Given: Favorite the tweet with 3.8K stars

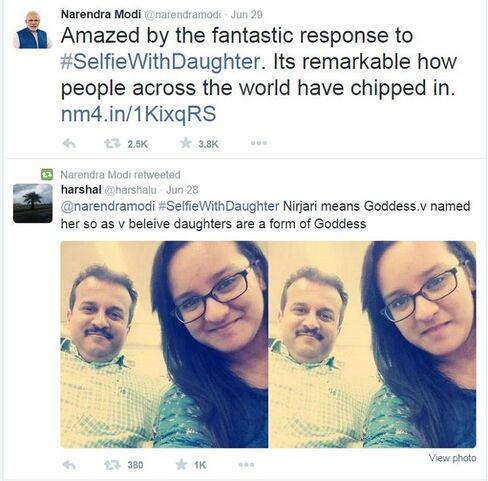Looking at the screenshot, I should [186, 143].
